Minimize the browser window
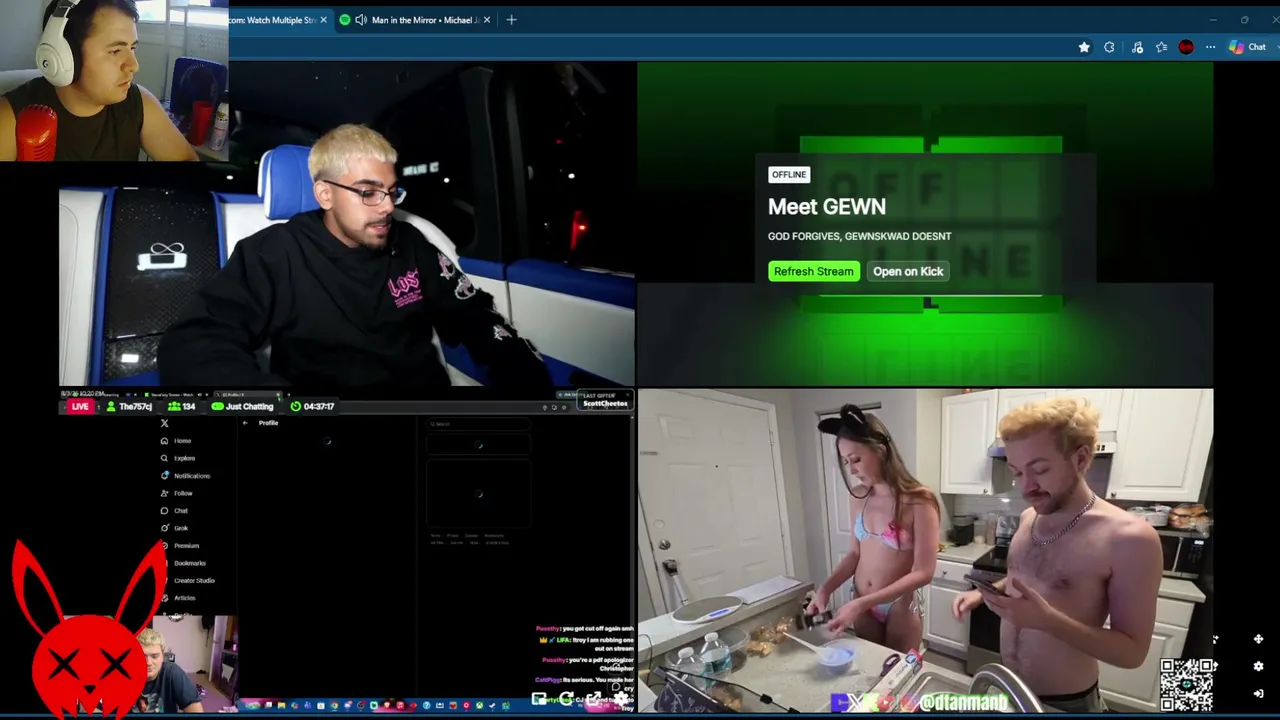 (1213, 20)
